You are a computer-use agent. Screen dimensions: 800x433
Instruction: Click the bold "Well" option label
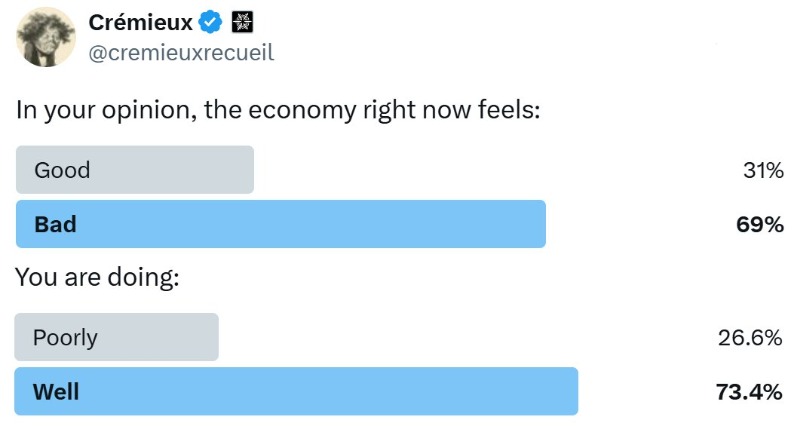point(56,391)
